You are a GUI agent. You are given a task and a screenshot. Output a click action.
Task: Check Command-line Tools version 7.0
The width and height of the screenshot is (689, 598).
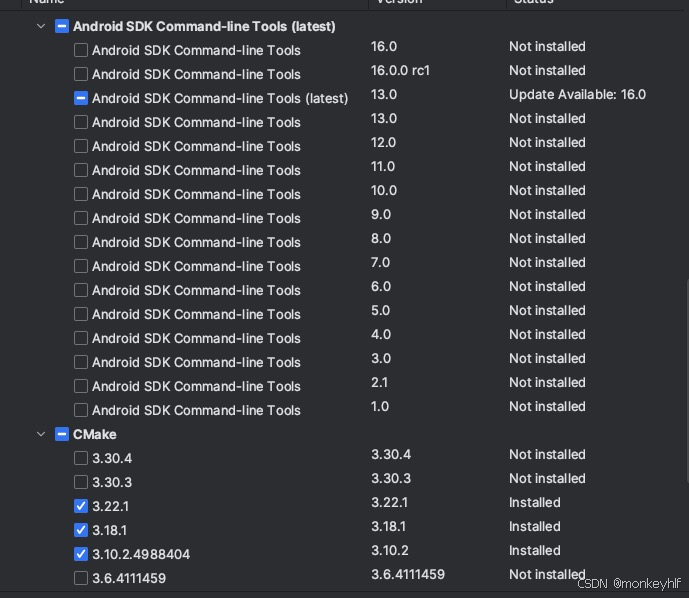[81, 266]
